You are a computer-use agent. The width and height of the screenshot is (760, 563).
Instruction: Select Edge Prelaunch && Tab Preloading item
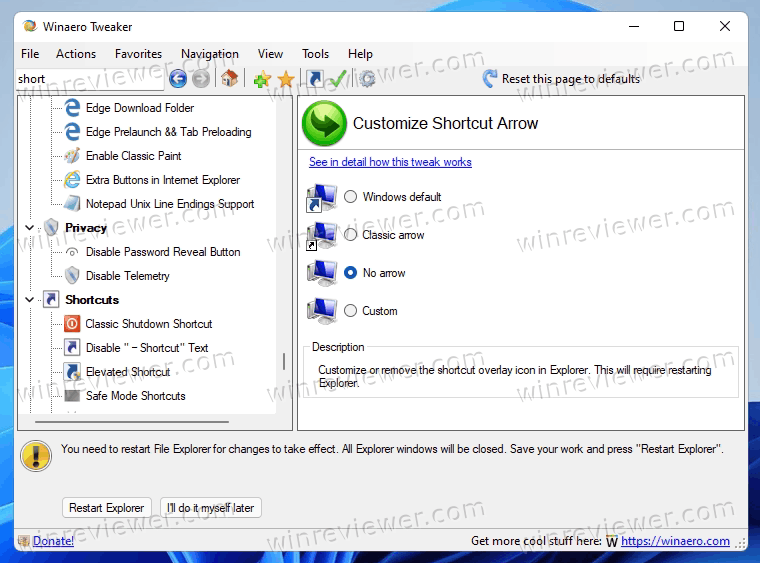(169, 132)
